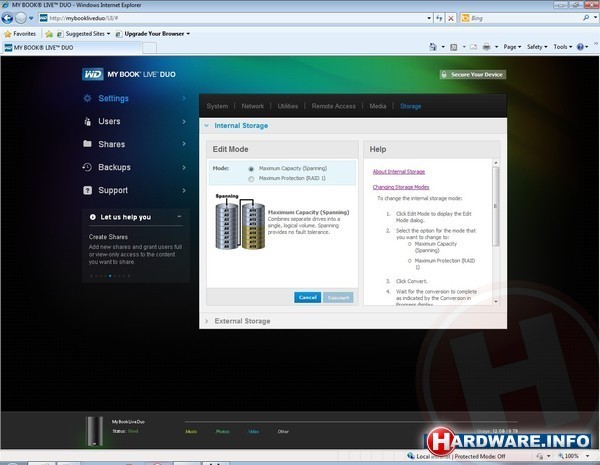The image size is (600, 465).
Task: Switch to the Storage tab
Action: tap(411, 106)
